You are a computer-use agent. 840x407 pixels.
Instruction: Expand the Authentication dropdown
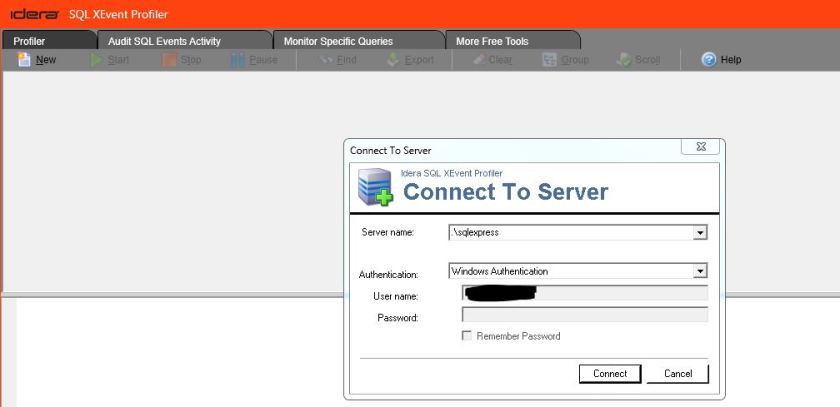click(x=700, y=271)
